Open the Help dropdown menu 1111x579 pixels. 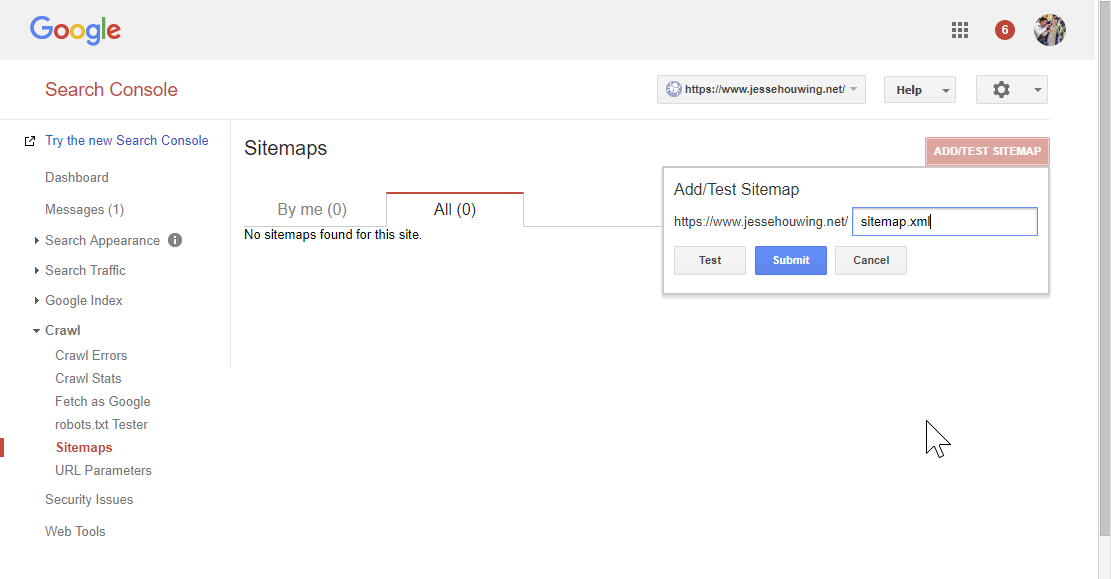[x=920, y=90]
